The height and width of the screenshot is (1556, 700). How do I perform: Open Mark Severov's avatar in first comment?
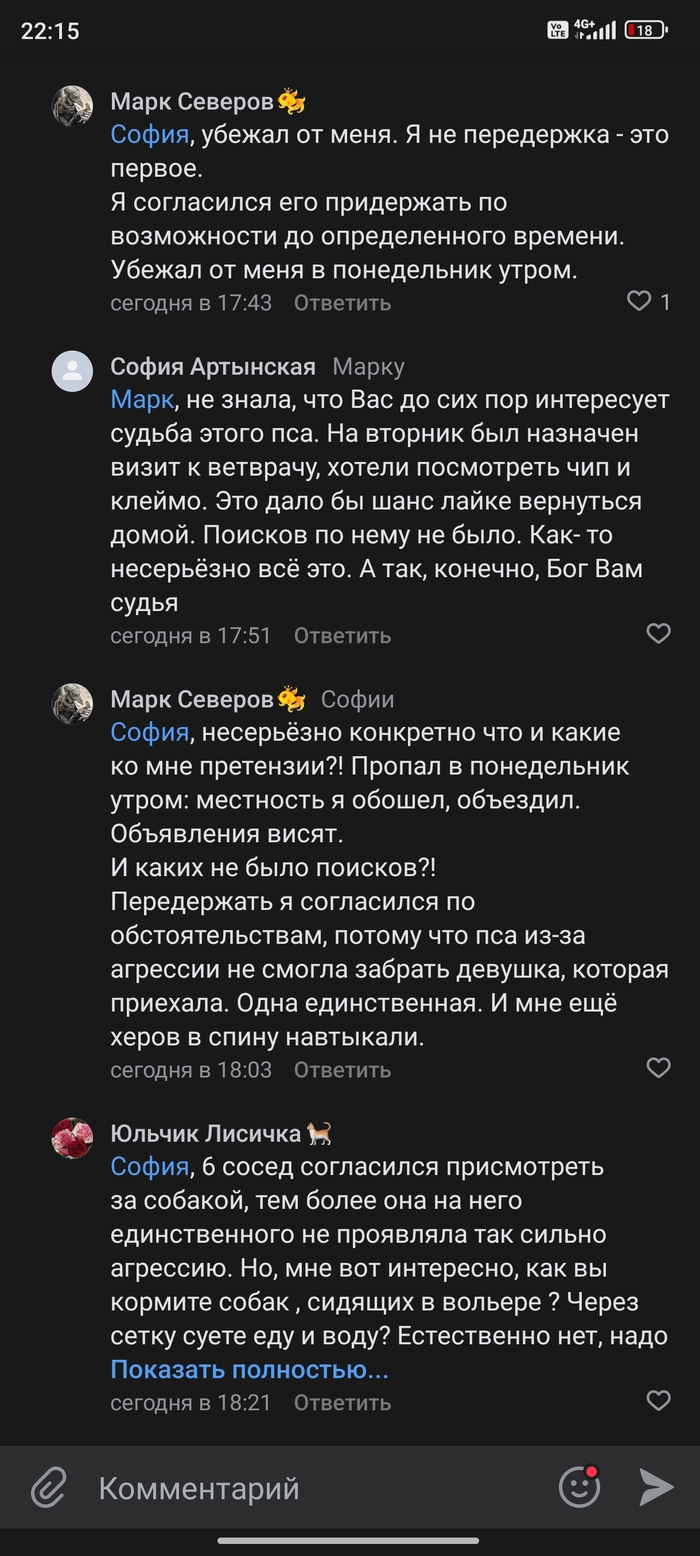coord(72,105)
